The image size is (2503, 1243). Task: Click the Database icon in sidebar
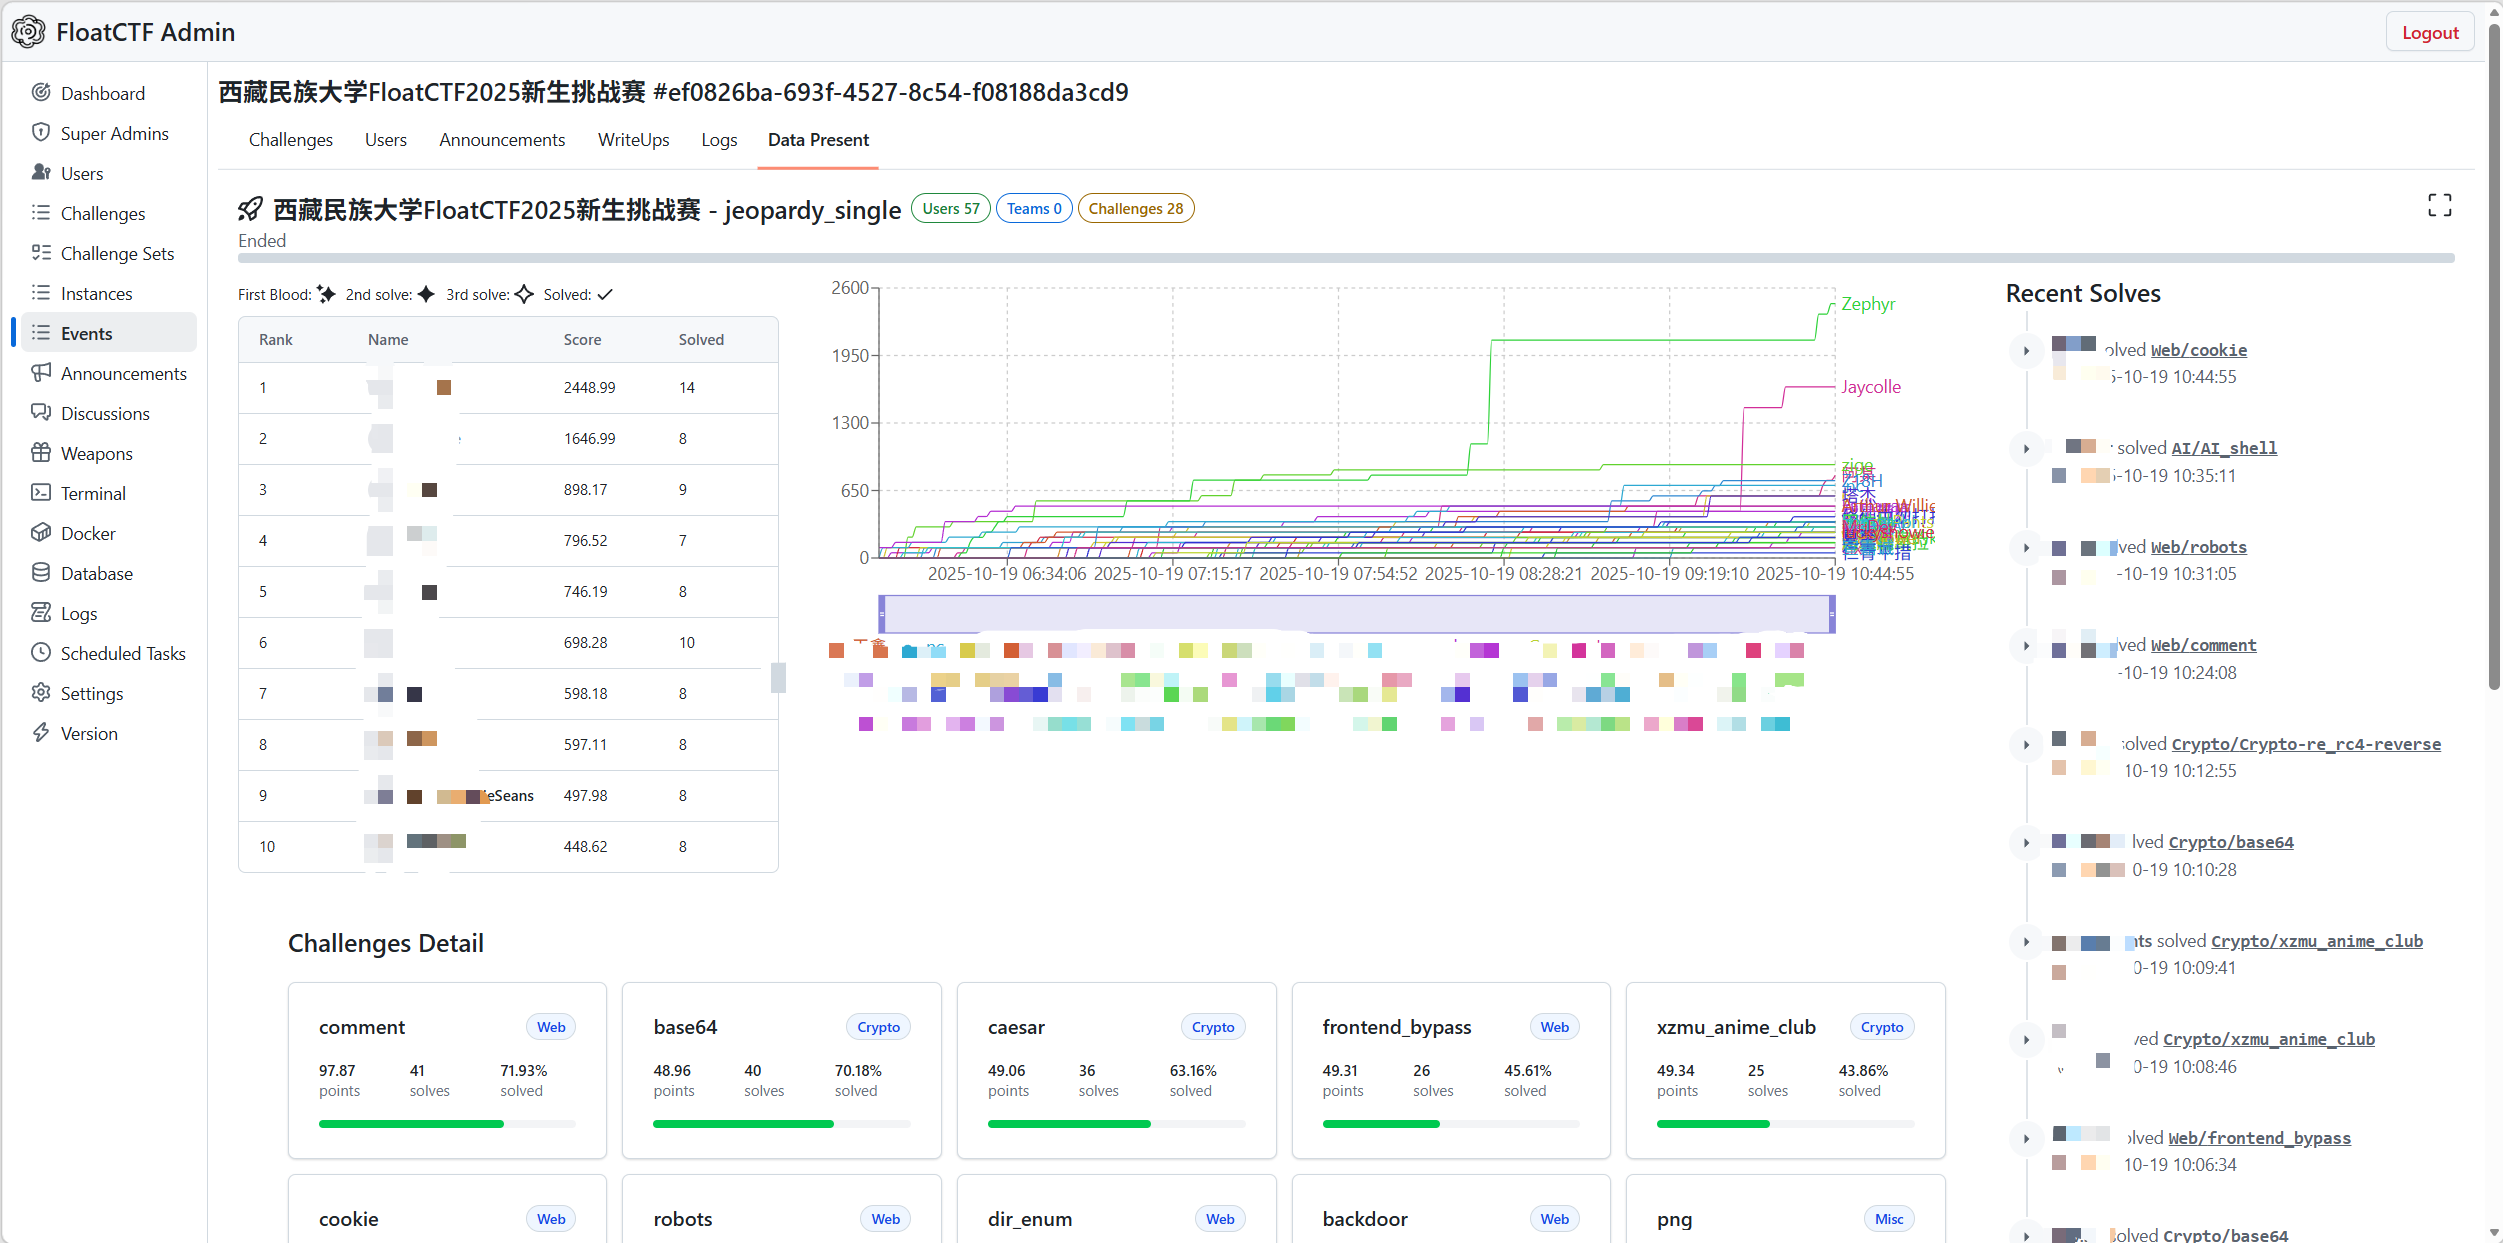coord(41,573)
